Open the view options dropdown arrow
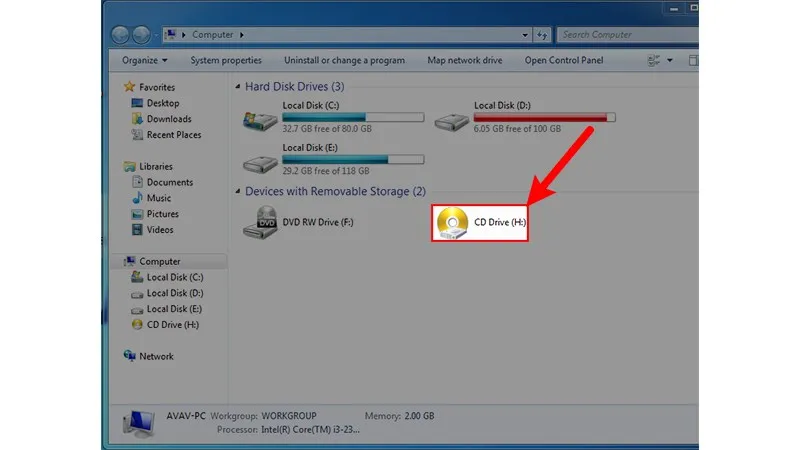This screenshot has height=450, width=800. 670,60
